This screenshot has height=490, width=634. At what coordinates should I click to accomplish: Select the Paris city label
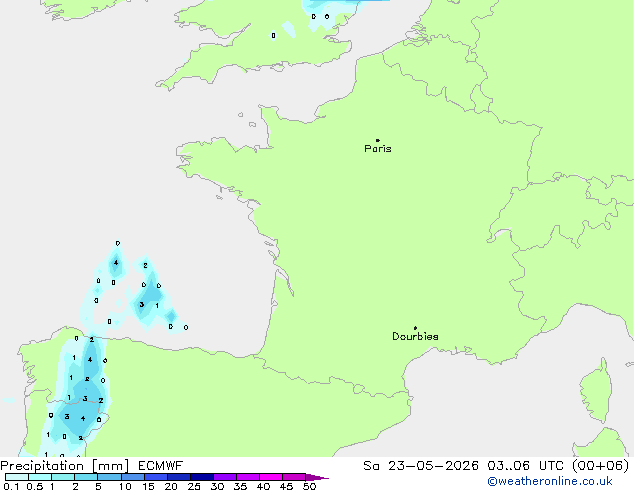(x=378, y=148)
